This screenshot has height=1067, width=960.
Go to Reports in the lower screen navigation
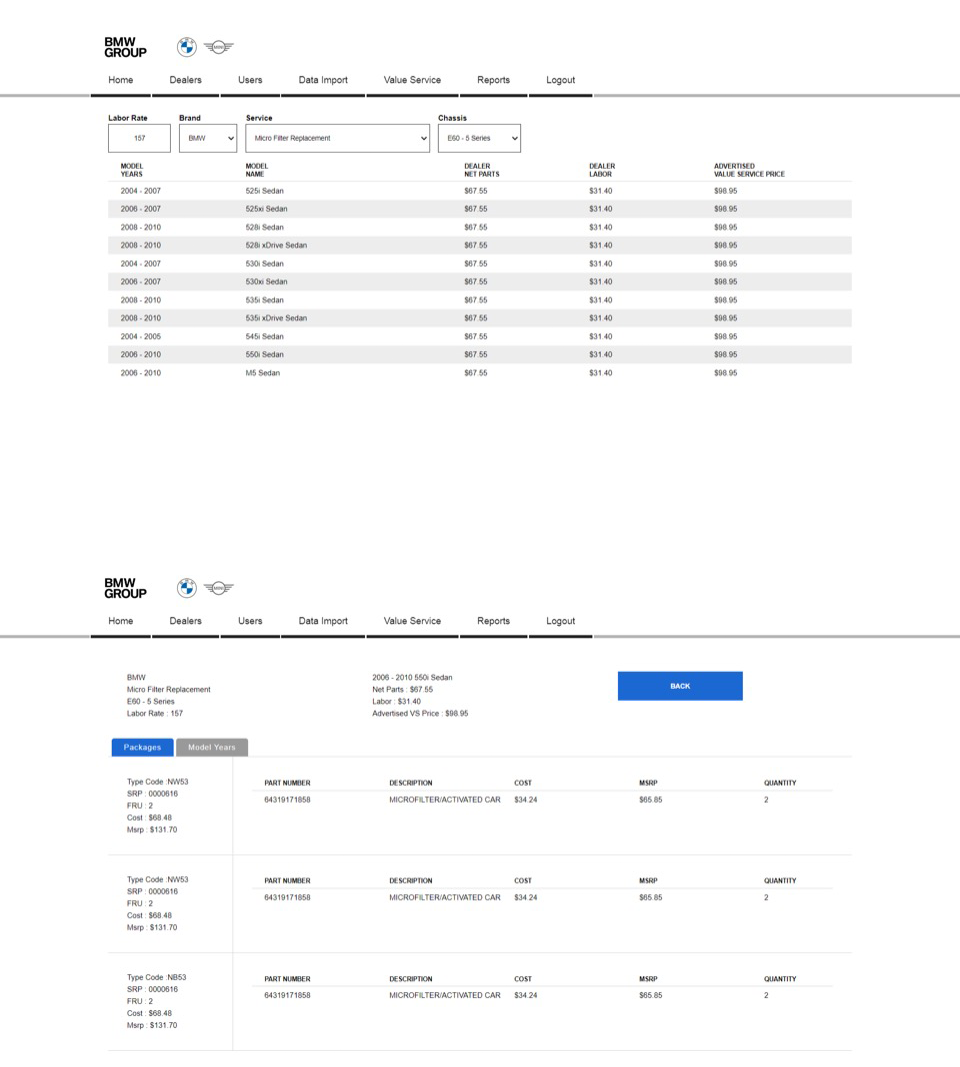click(x=493, y=621)
